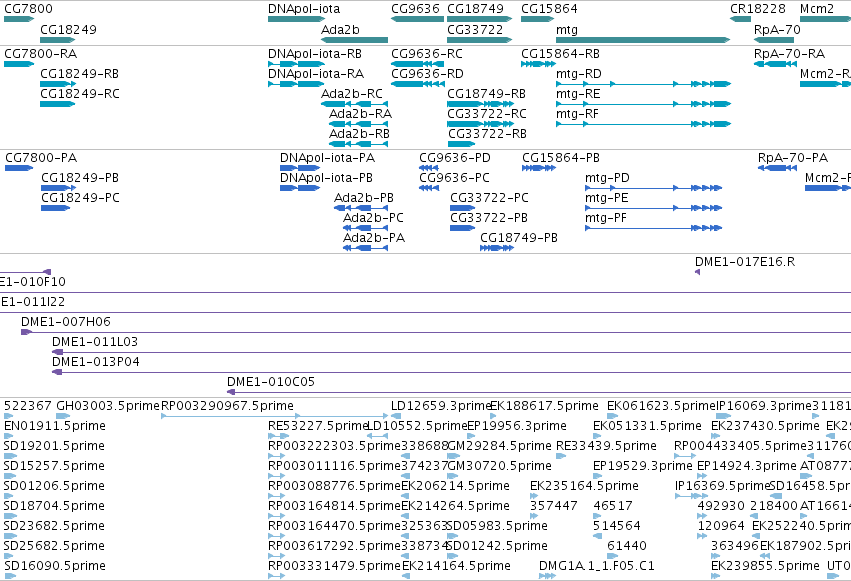Click the DNApol-iota-PB protein feature
Screen dimensions: 851x581
[300, 188]
